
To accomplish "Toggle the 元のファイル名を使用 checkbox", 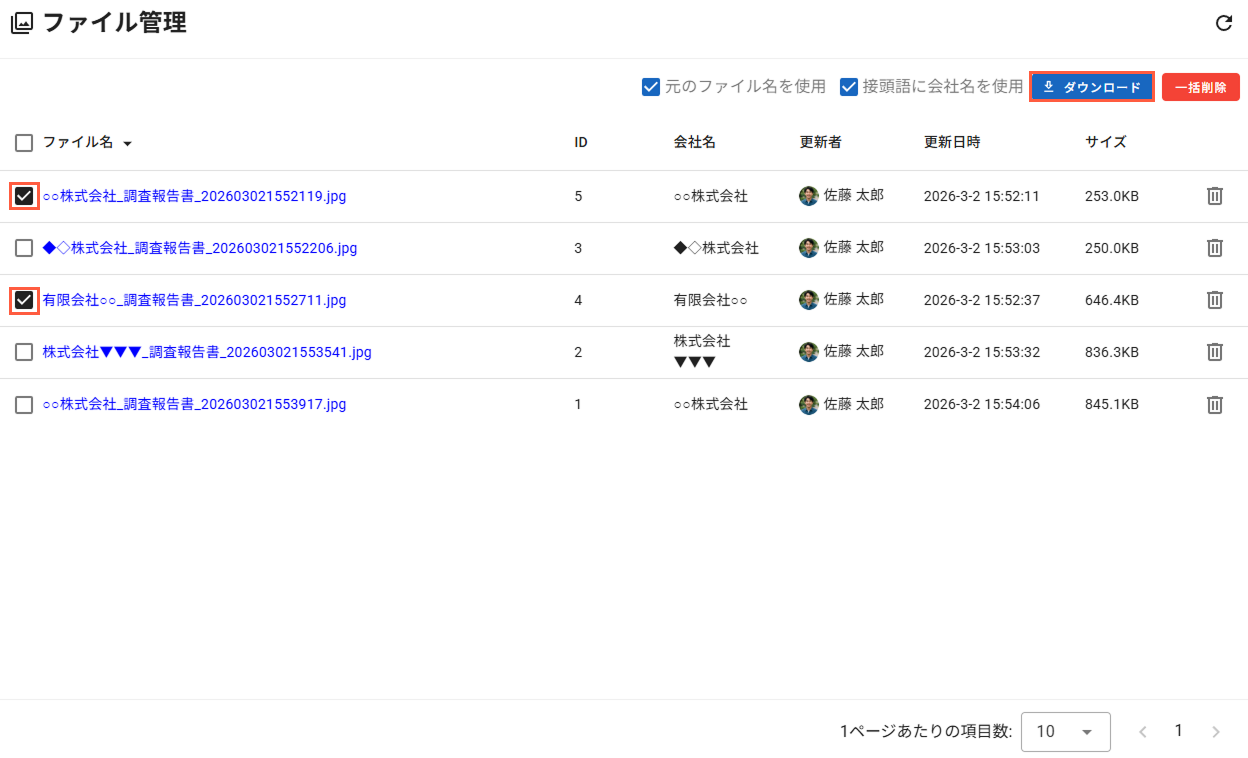I will pyautogui.click(x=651, y=87).
